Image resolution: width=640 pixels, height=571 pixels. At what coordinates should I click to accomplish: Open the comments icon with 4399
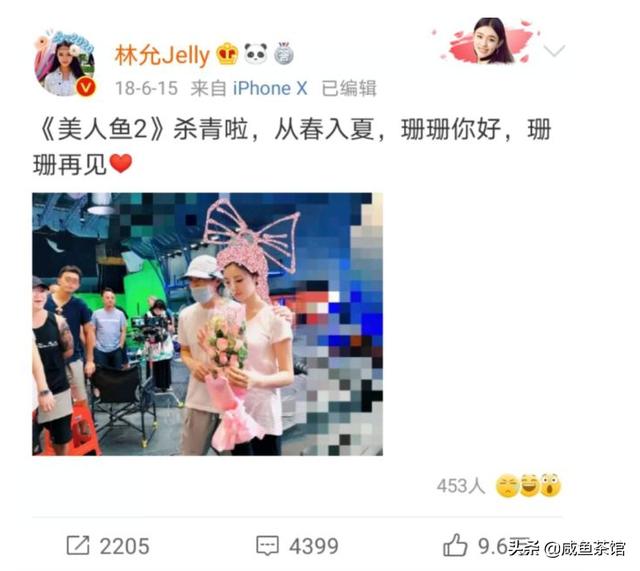[x=267, y=546]
